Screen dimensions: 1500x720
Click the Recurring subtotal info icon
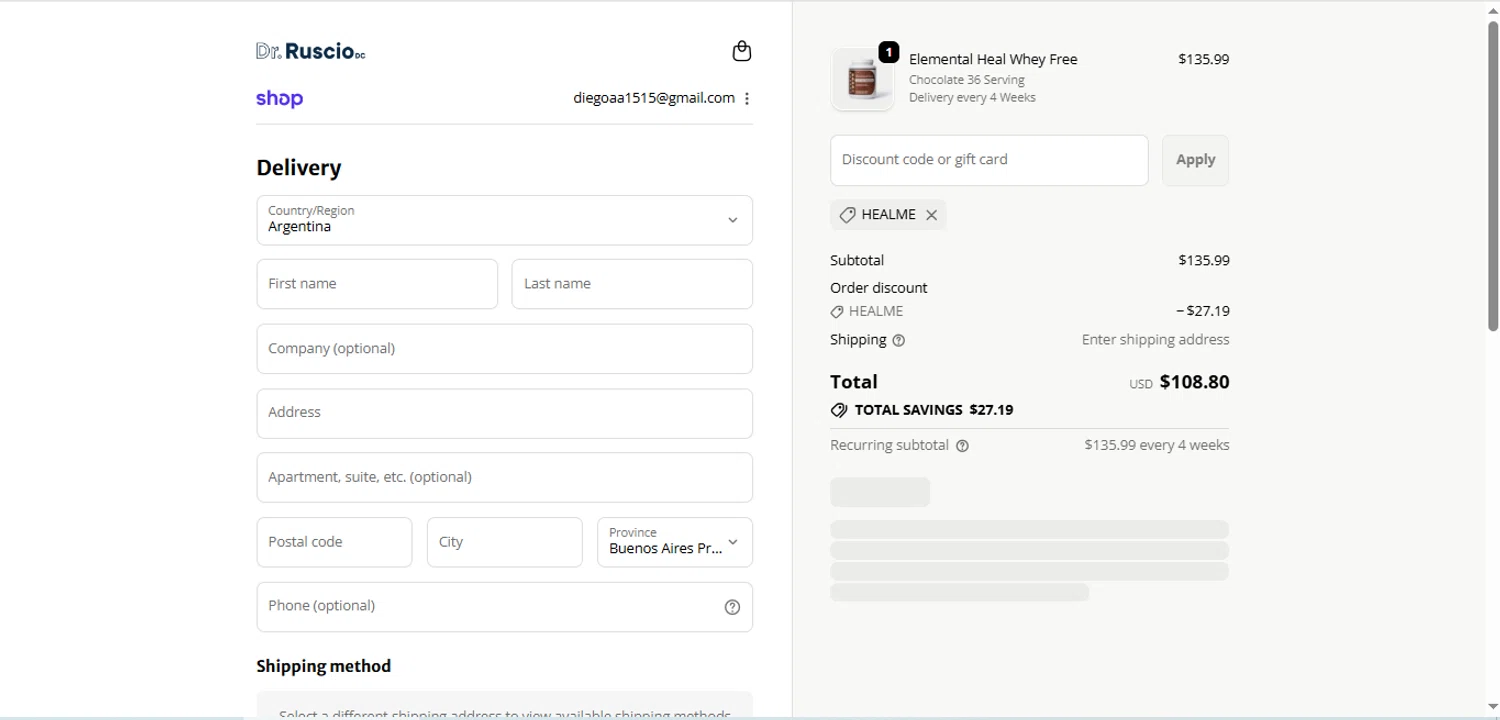962,446
